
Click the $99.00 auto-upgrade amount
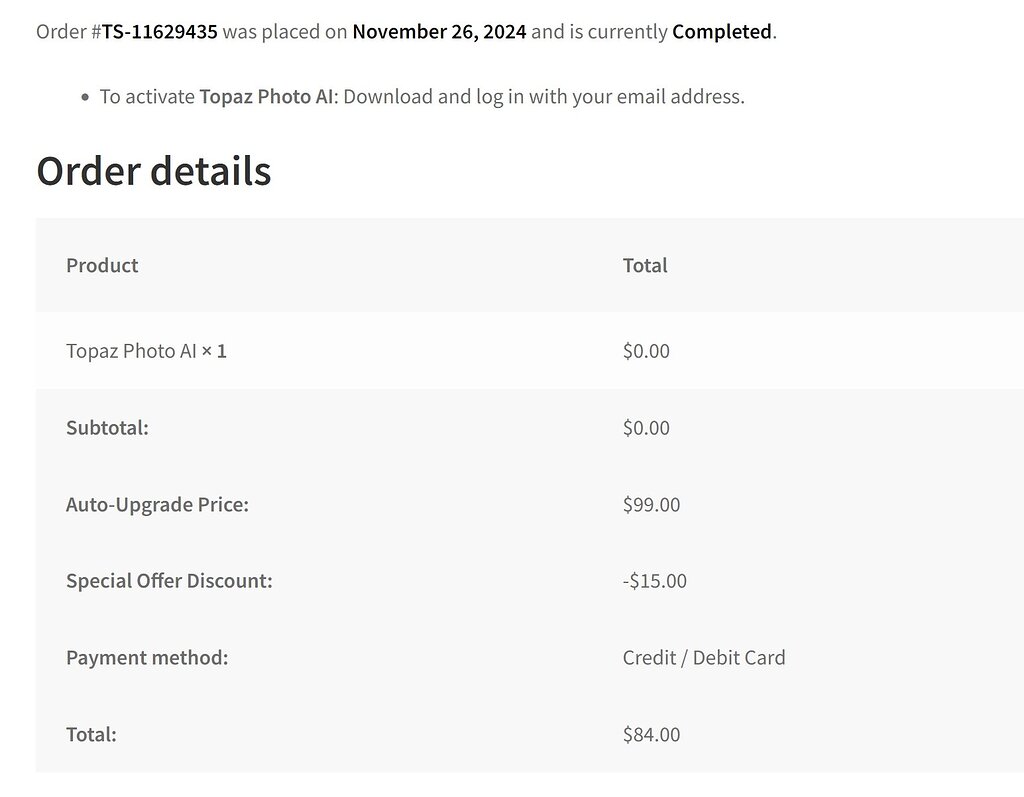pyautogui.click(x=651, y=505)
